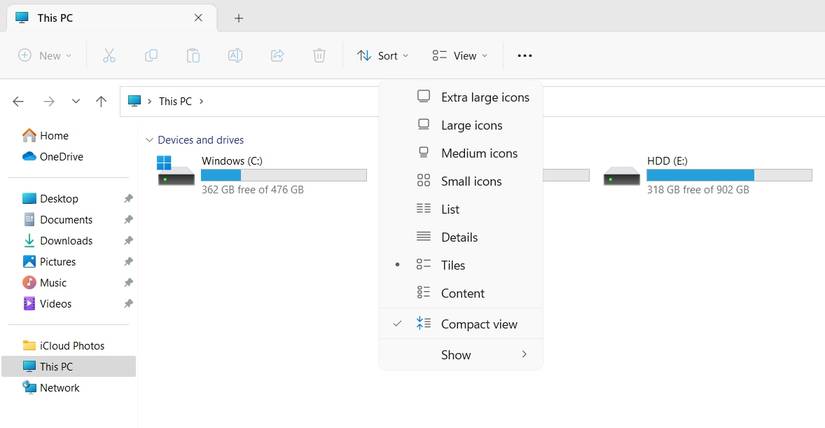
Task: Click the Delete trash icon
Action: (x=319, y=56)
